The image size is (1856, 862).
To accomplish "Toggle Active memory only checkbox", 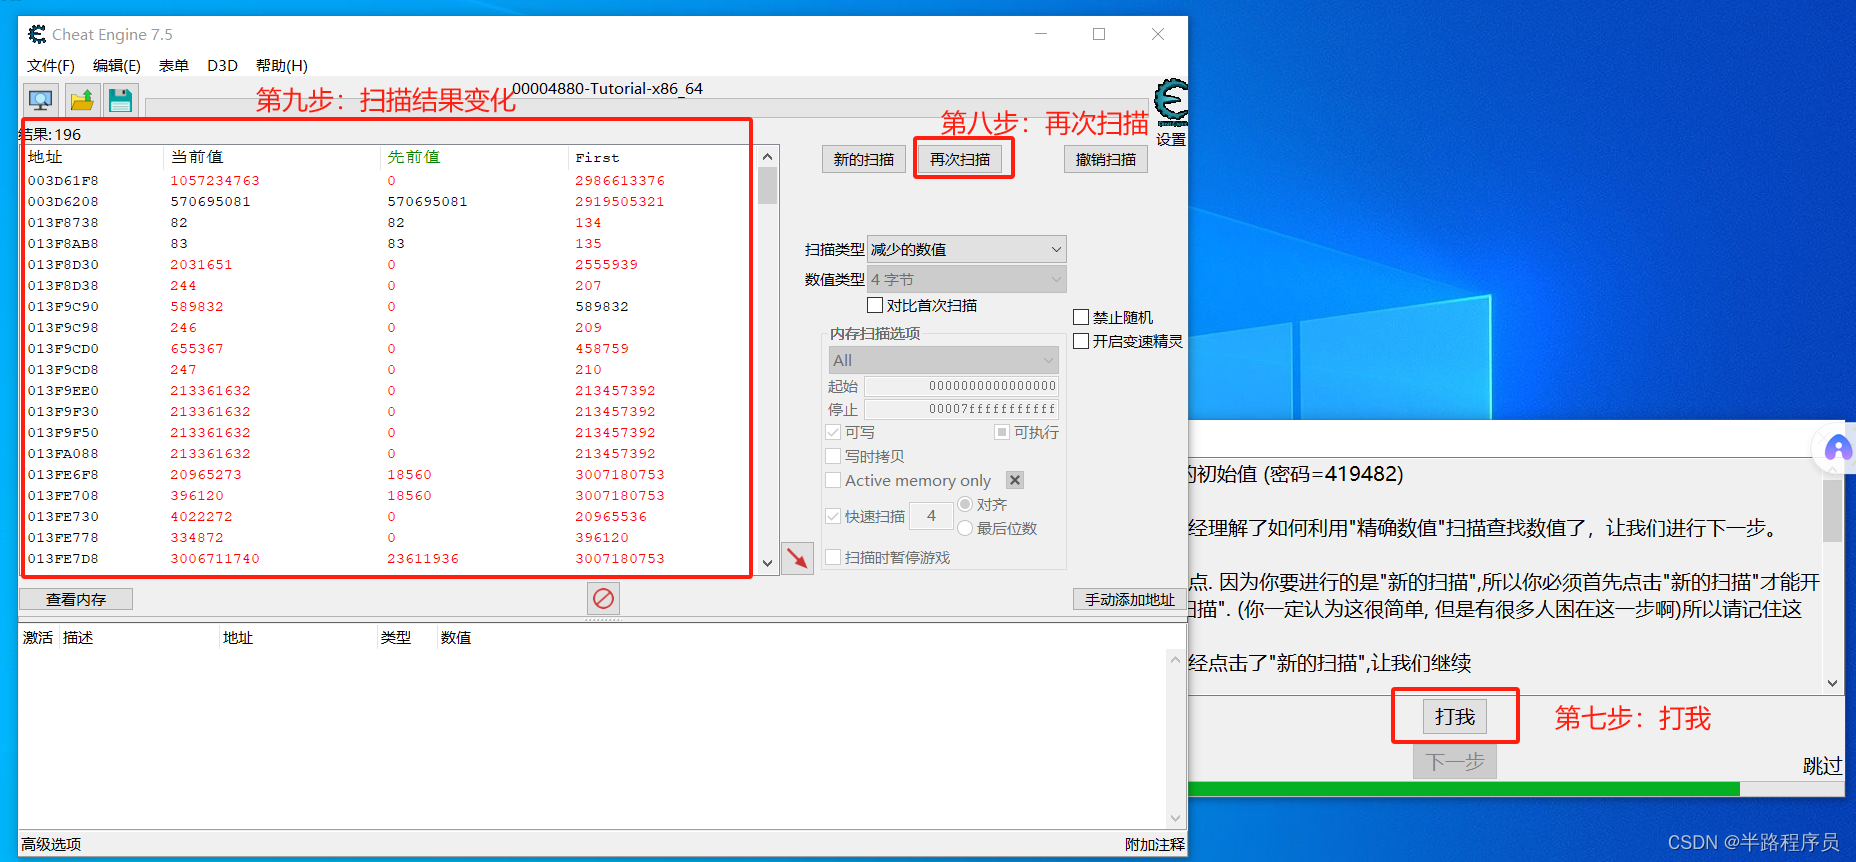I will (833, 480).
